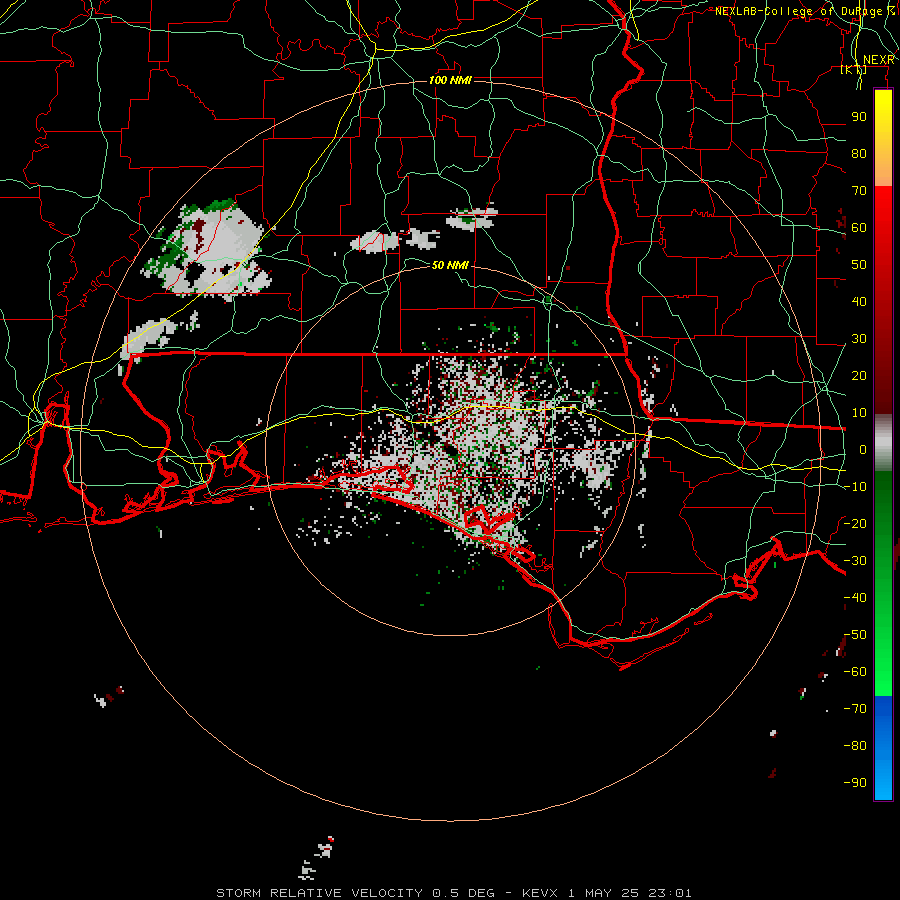Viewport: 900px width, 900px height.
Task: Click the "20" velocity scale value
Action: pos(859,375)
